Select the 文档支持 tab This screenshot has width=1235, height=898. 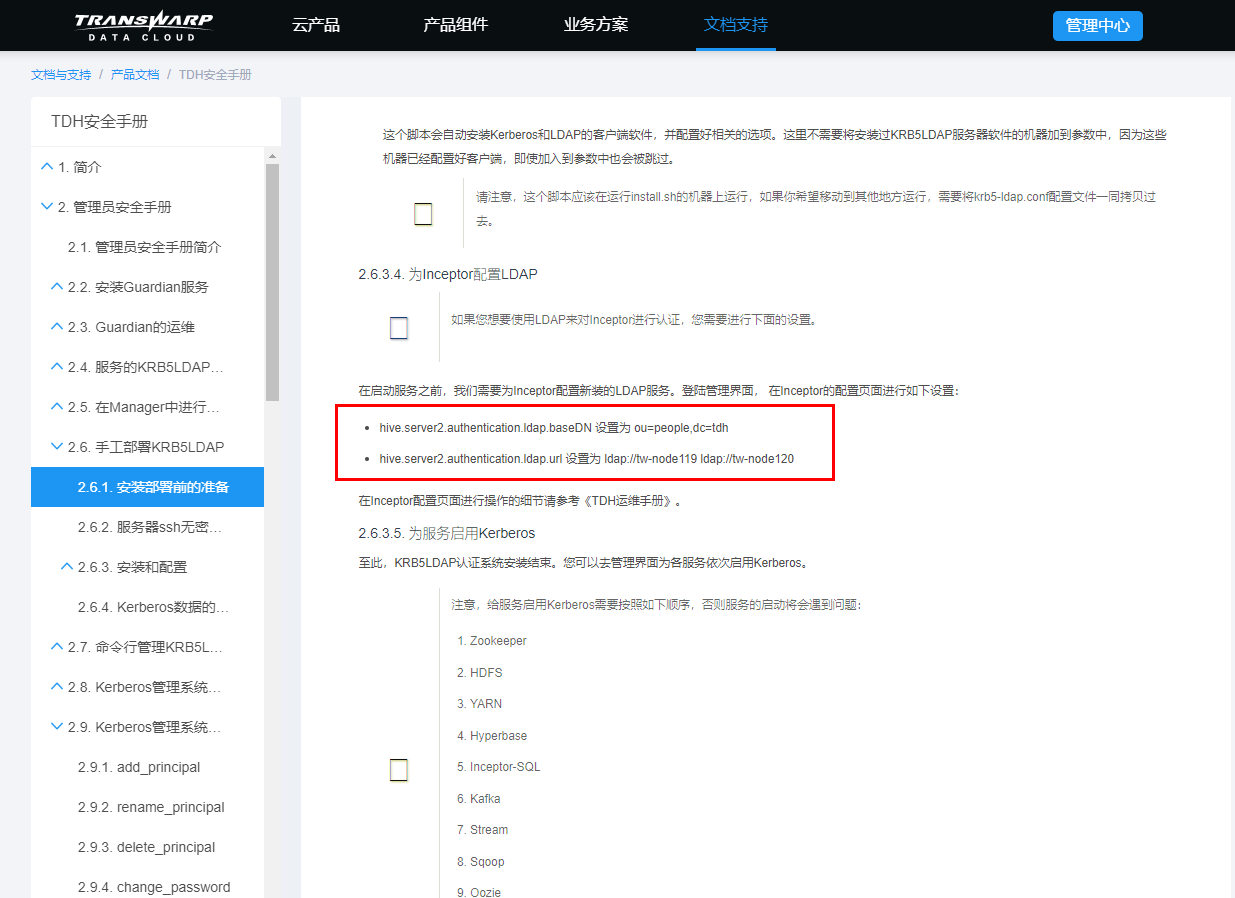(x=735, y=25)
